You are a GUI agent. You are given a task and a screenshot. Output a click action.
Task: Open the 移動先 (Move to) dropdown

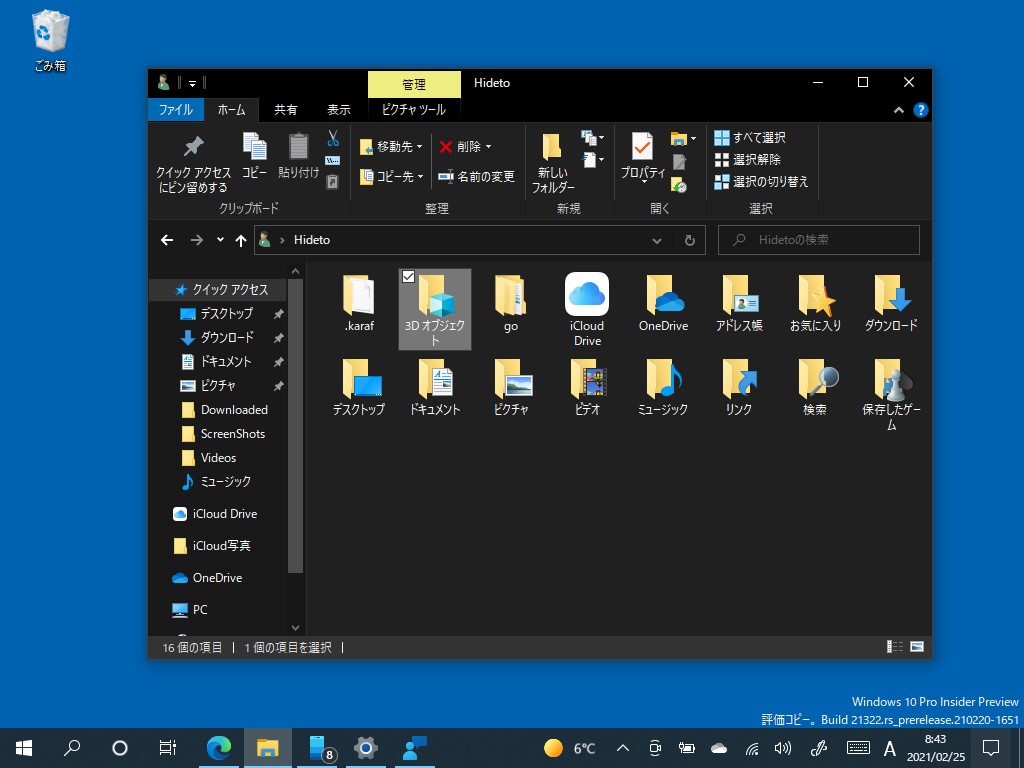(x=391, y=147)
